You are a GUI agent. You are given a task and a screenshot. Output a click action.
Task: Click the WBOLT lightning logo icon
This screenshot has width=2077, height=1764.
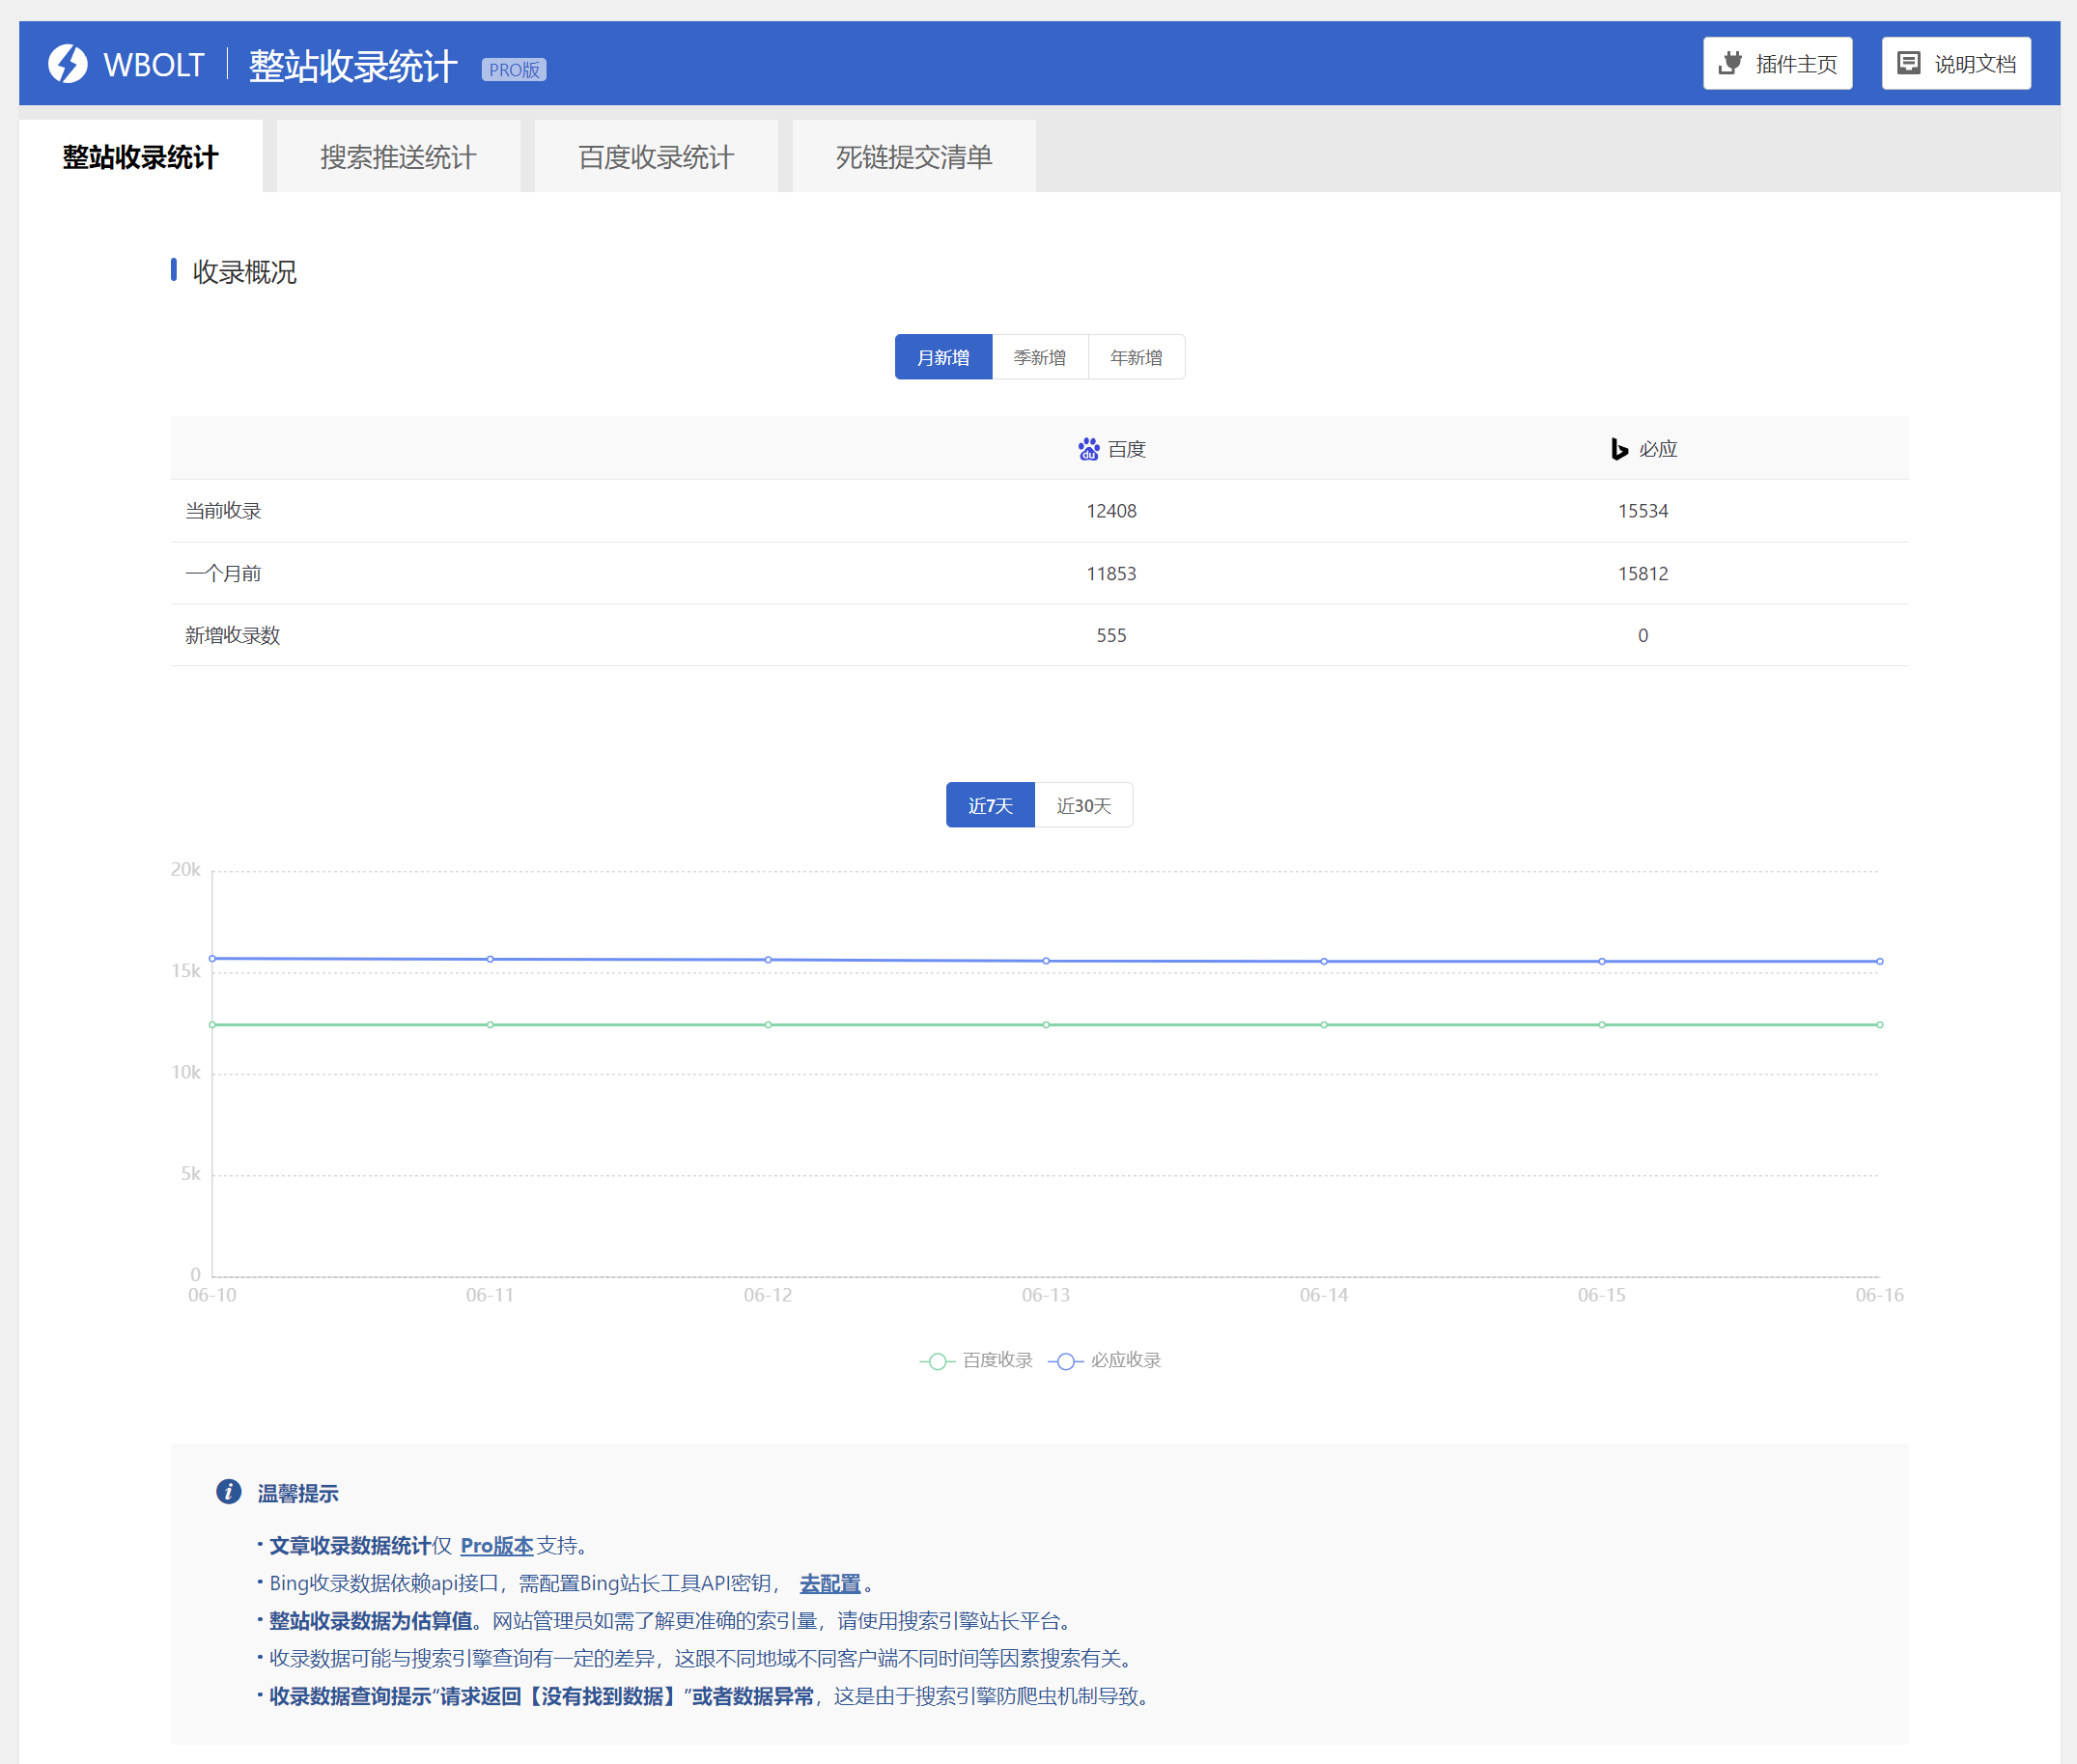coord(68,64)
